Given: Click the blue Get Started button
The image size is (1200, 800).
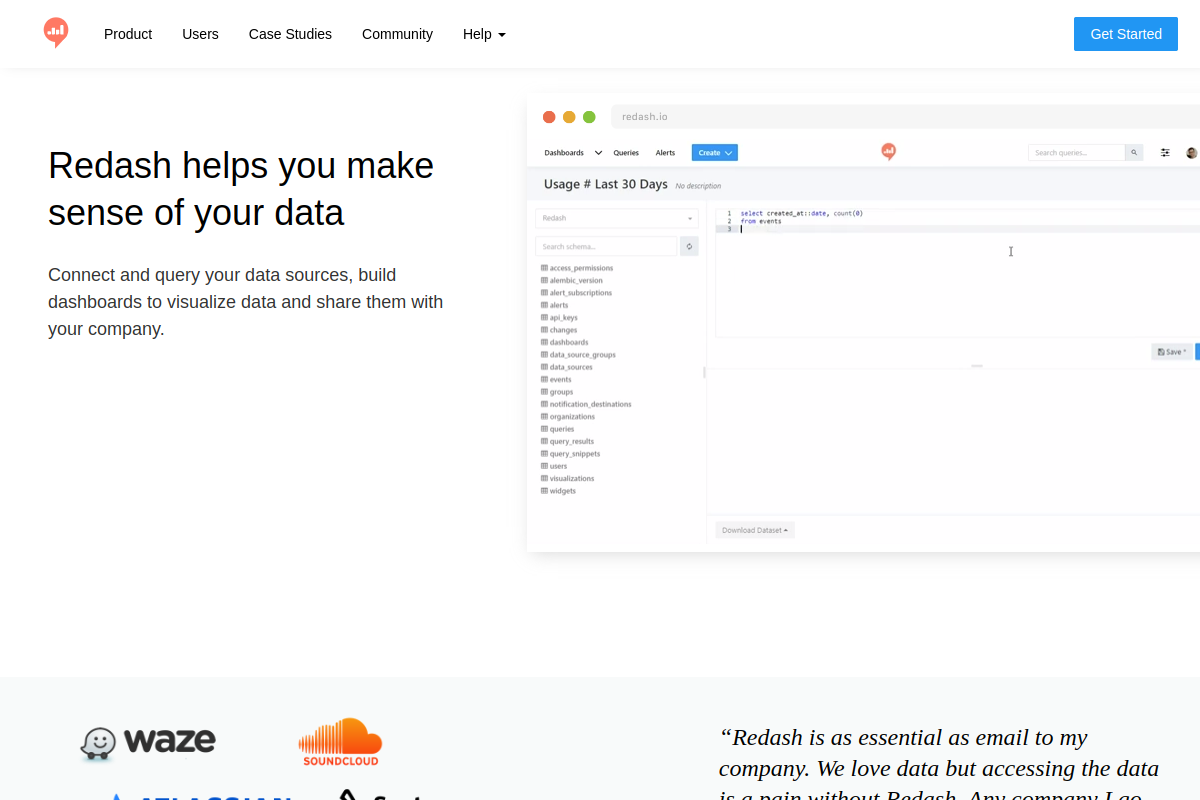Looking at the screenshot, I should [1126, 34].
